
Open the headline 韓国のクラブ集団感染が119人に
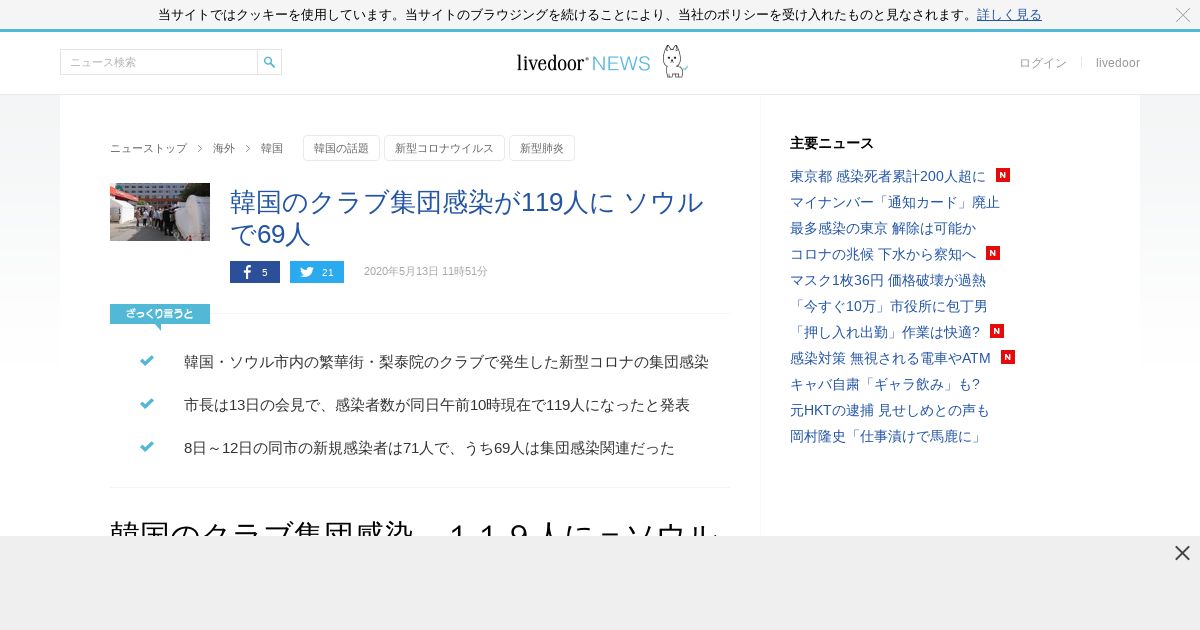point(467,218)
